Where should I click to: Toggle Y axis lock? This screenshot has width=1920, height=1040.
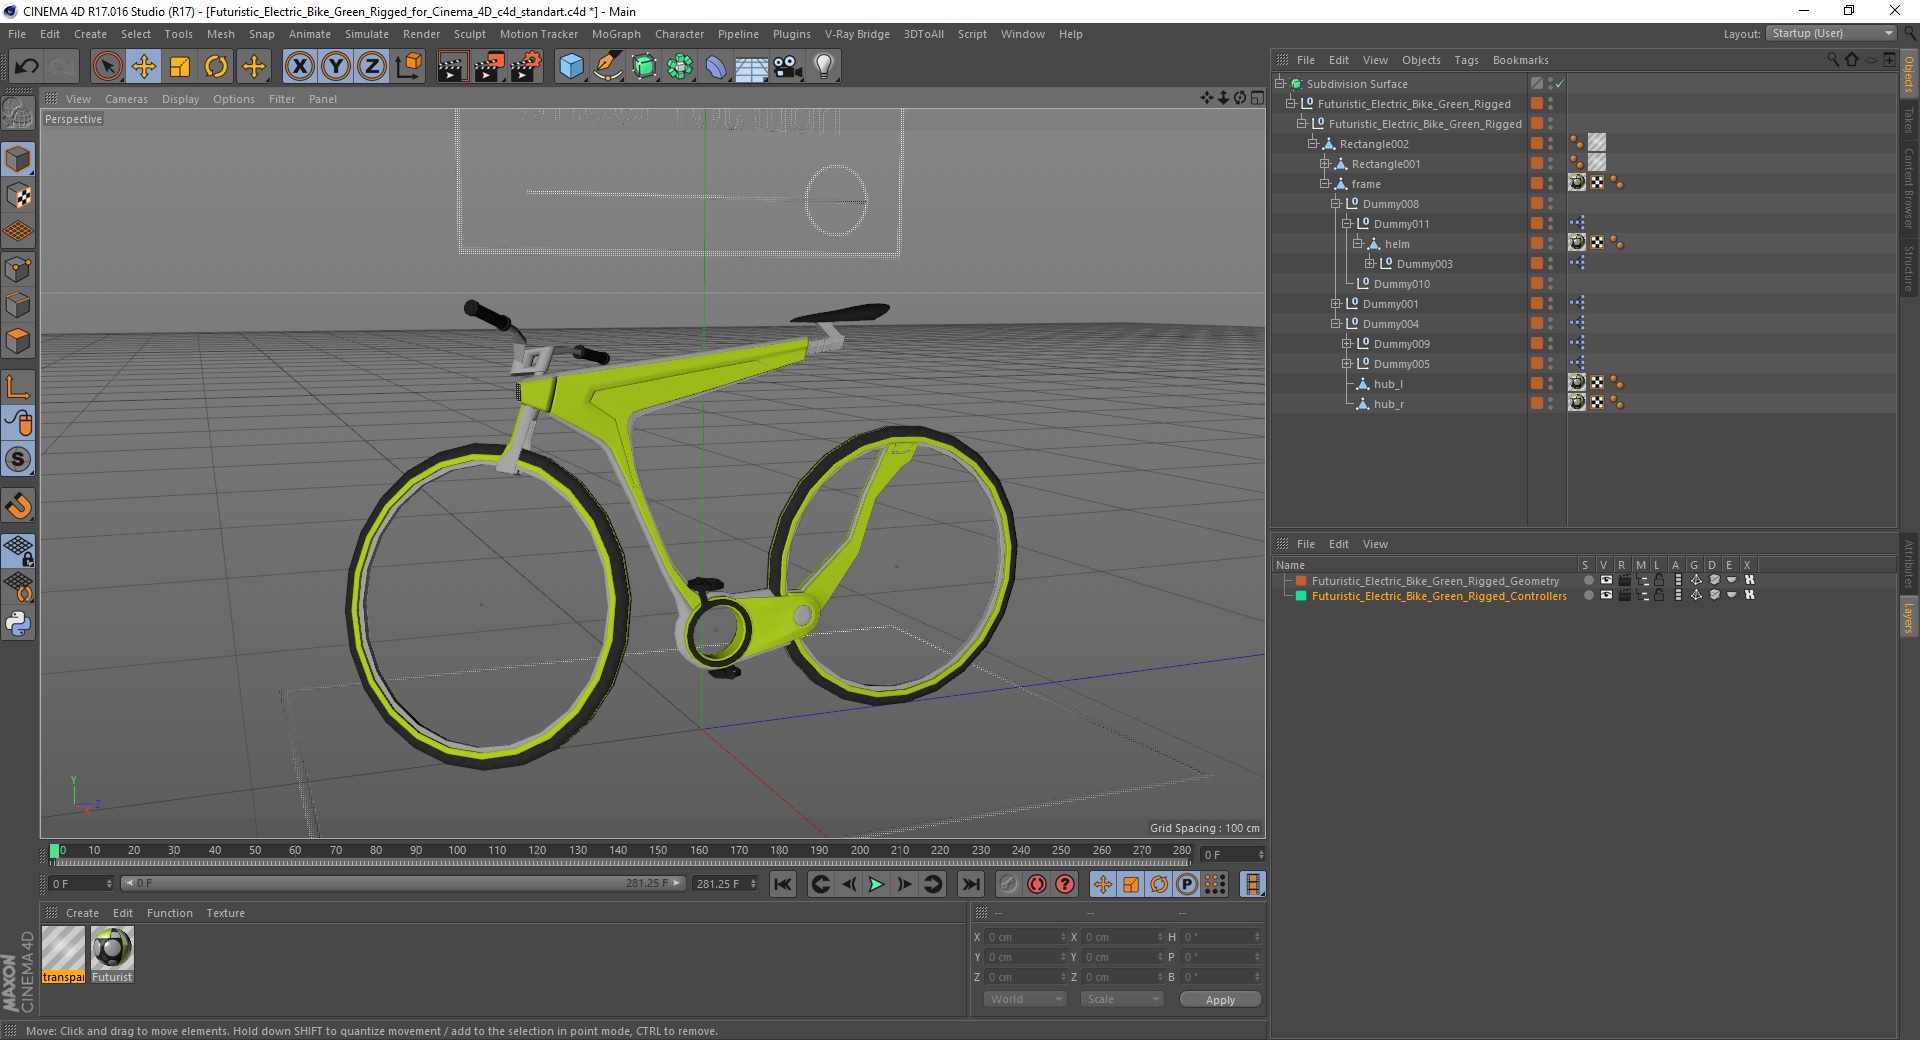click(x=335, y=67)
